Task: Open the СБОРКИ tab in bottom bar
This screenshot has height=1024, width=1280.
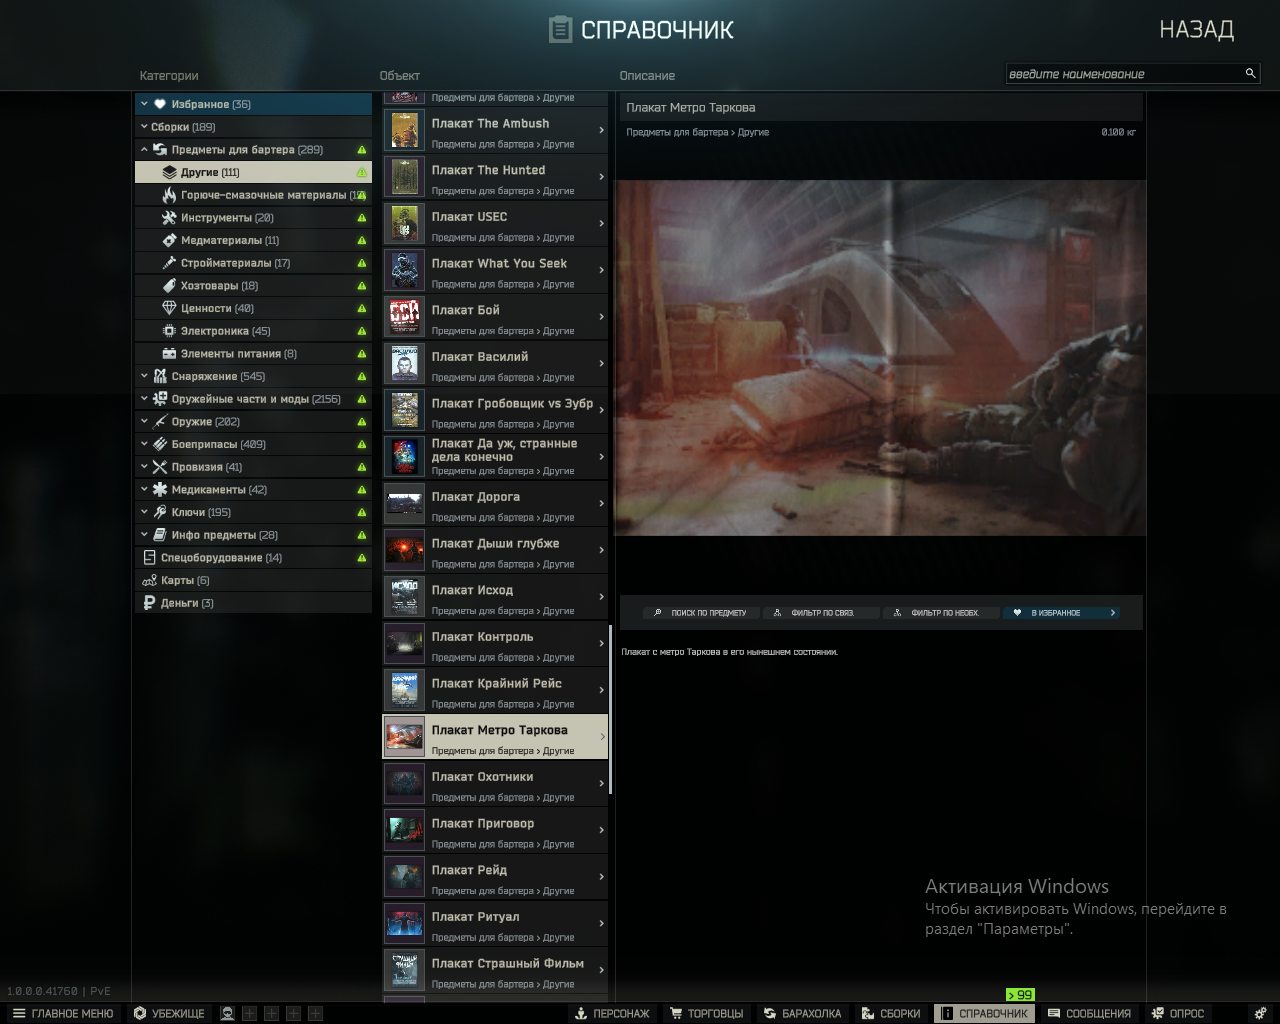Action: [x=890, y=1013]
